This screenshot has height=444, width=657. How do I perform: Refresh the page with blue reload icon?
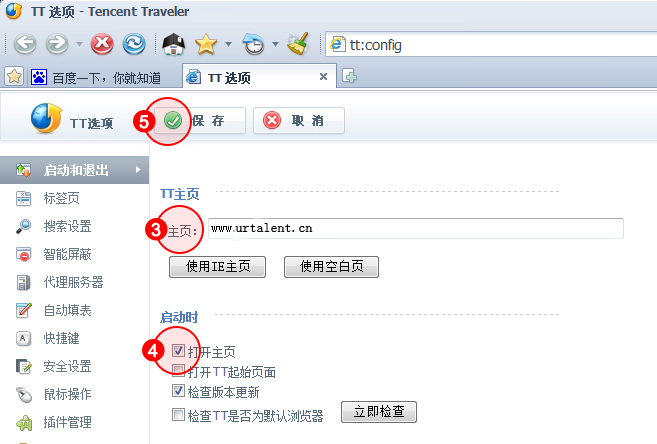click(x=134, y=44)
